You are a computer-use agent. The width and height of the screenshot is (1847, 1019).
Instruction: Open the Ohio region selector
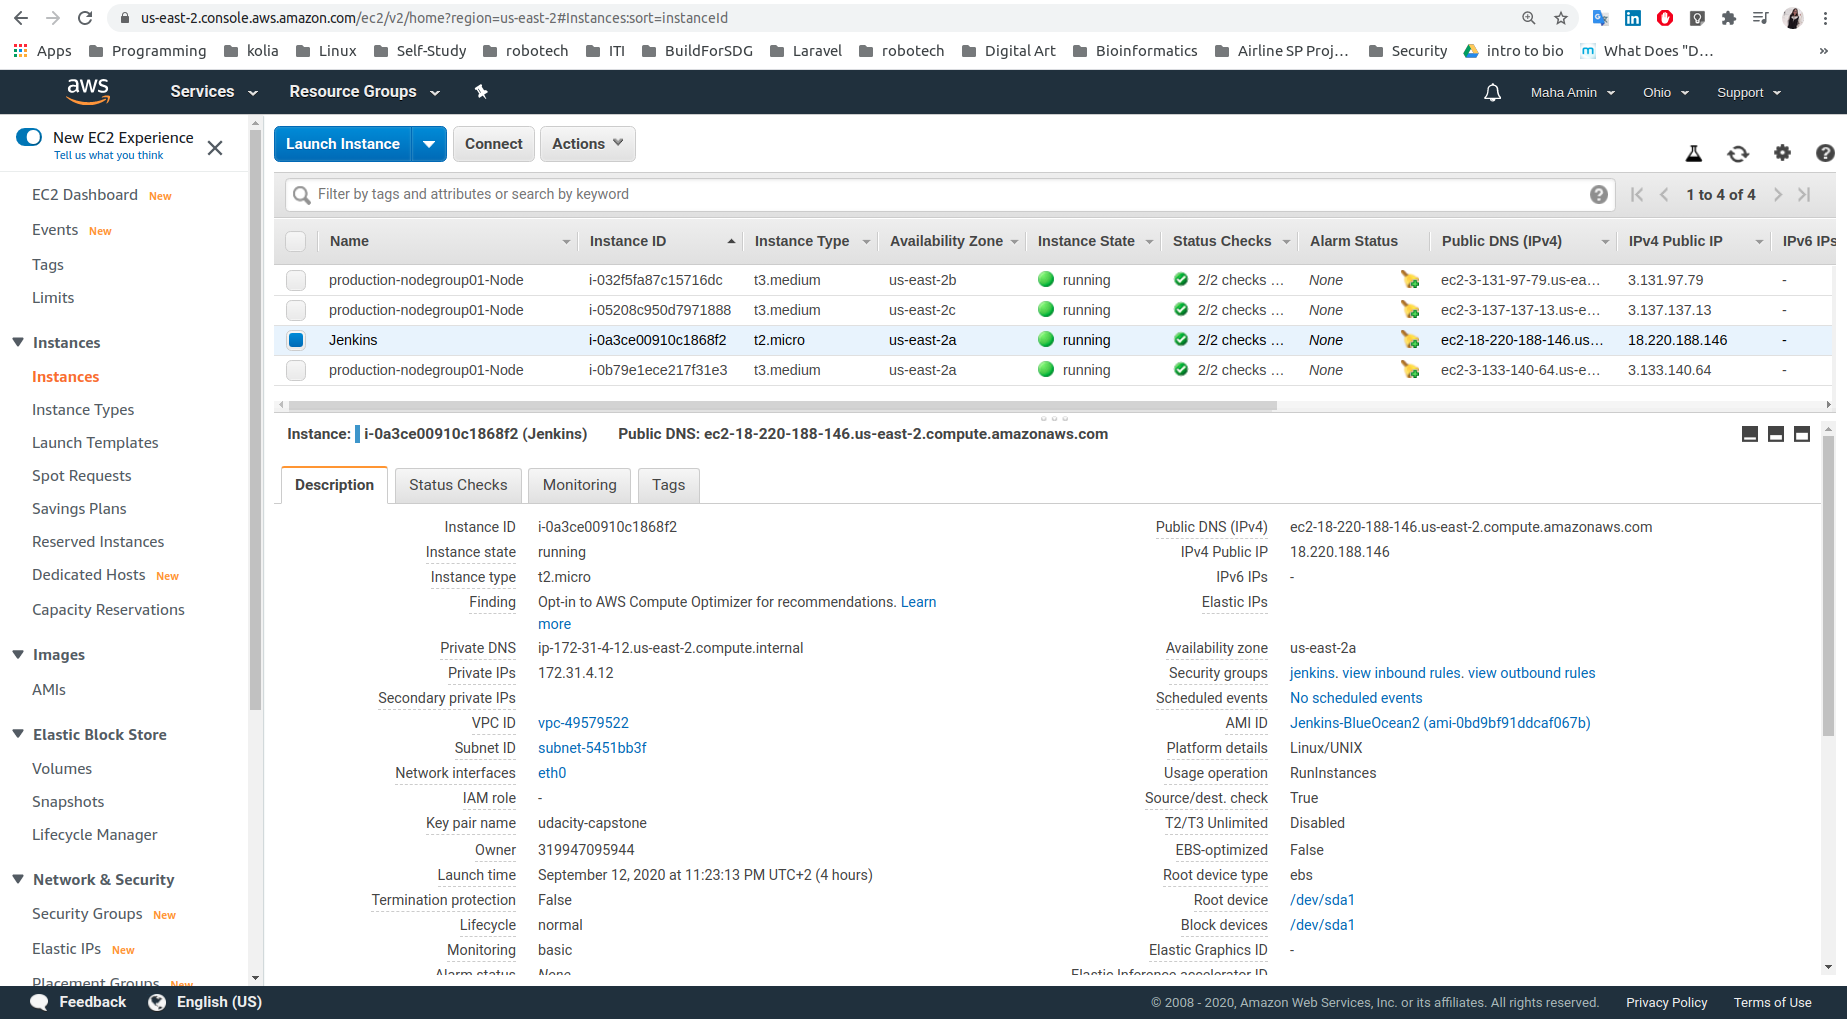click(1666, 92)
